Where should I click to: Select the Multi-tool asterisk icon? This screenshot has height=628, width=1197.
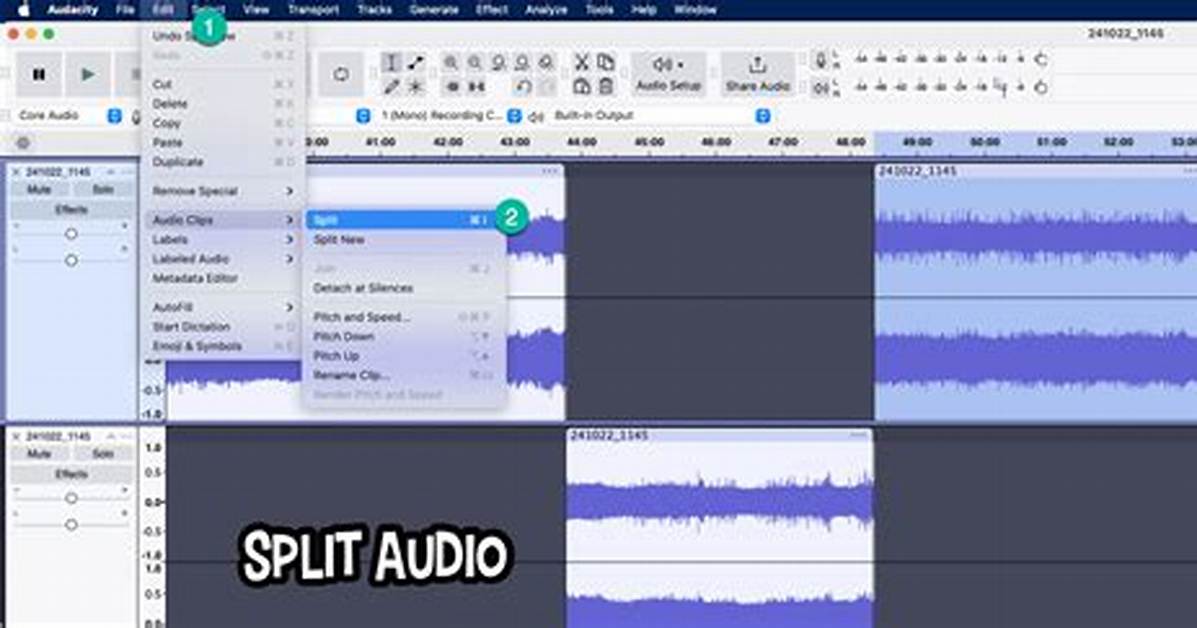[415, 86]
